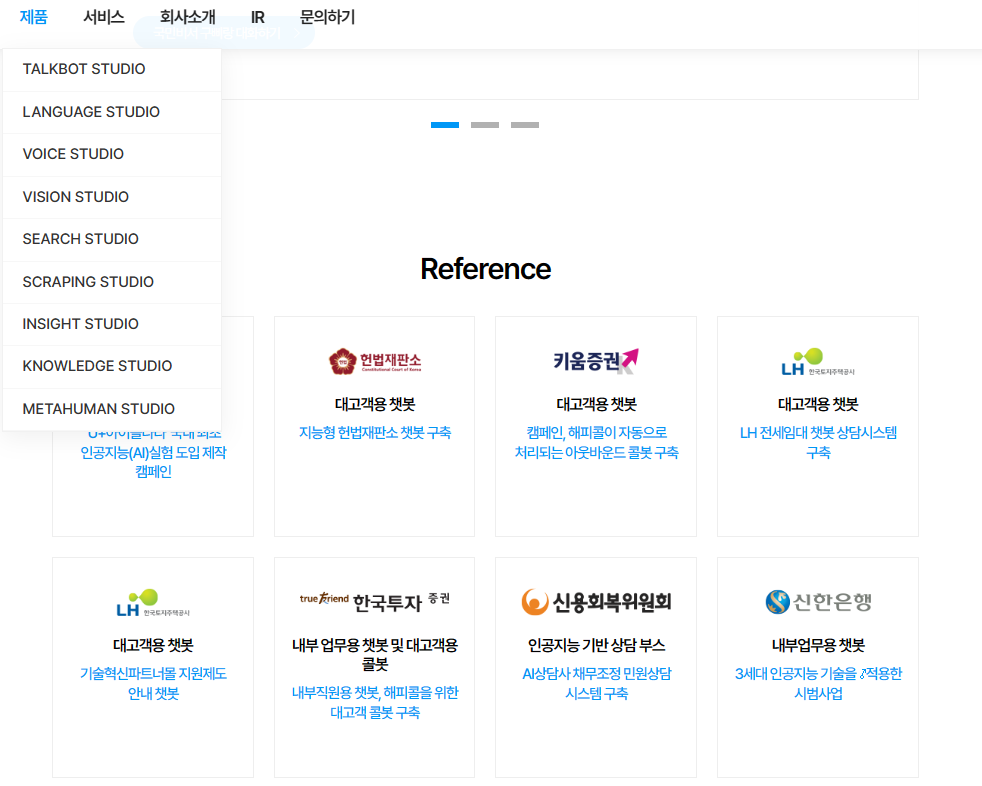Image resolution: width=982 pixels, height=786 pixels.
Task: Open link 지능형 헌법재판소 챗봇 구축
Action: pyautogui.click(x=375, y=433)
